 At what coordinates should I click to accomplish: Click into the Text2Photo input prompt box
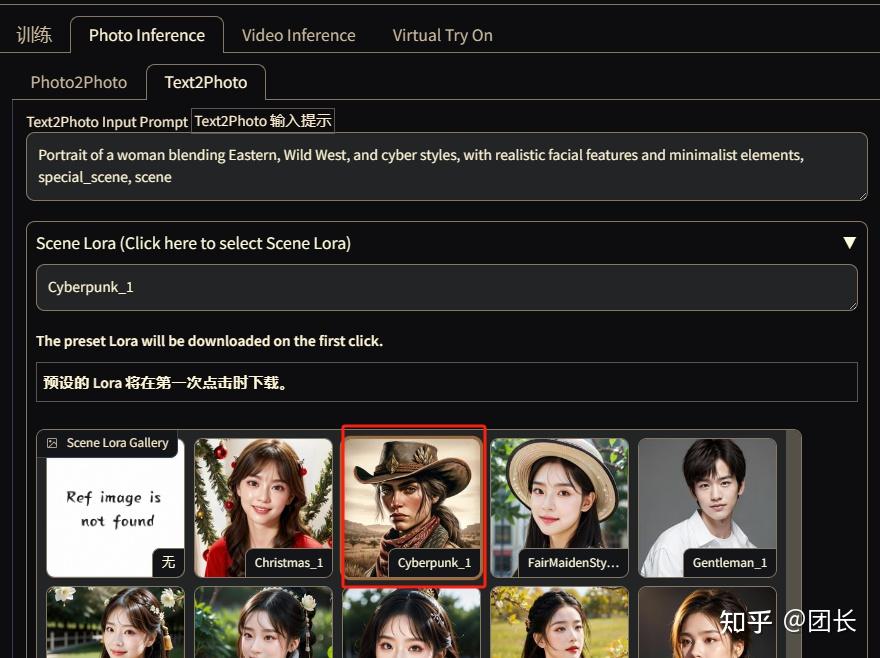(x=447, y=166)
